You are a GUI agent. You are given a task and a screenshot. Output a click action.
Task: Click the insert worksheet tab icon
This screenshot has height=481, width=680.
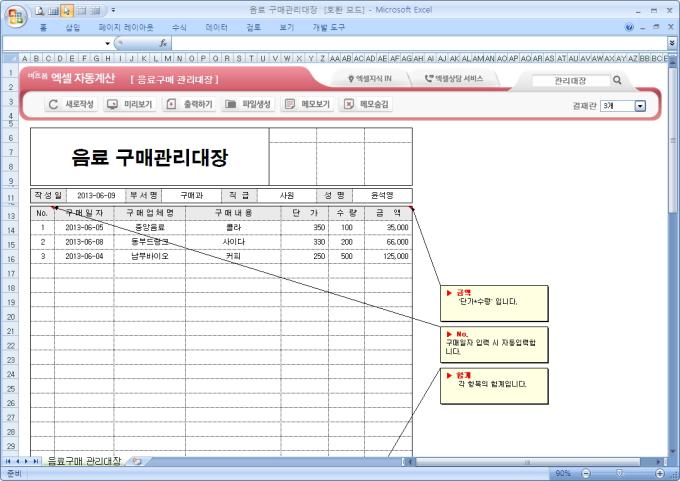coord(137,461)
